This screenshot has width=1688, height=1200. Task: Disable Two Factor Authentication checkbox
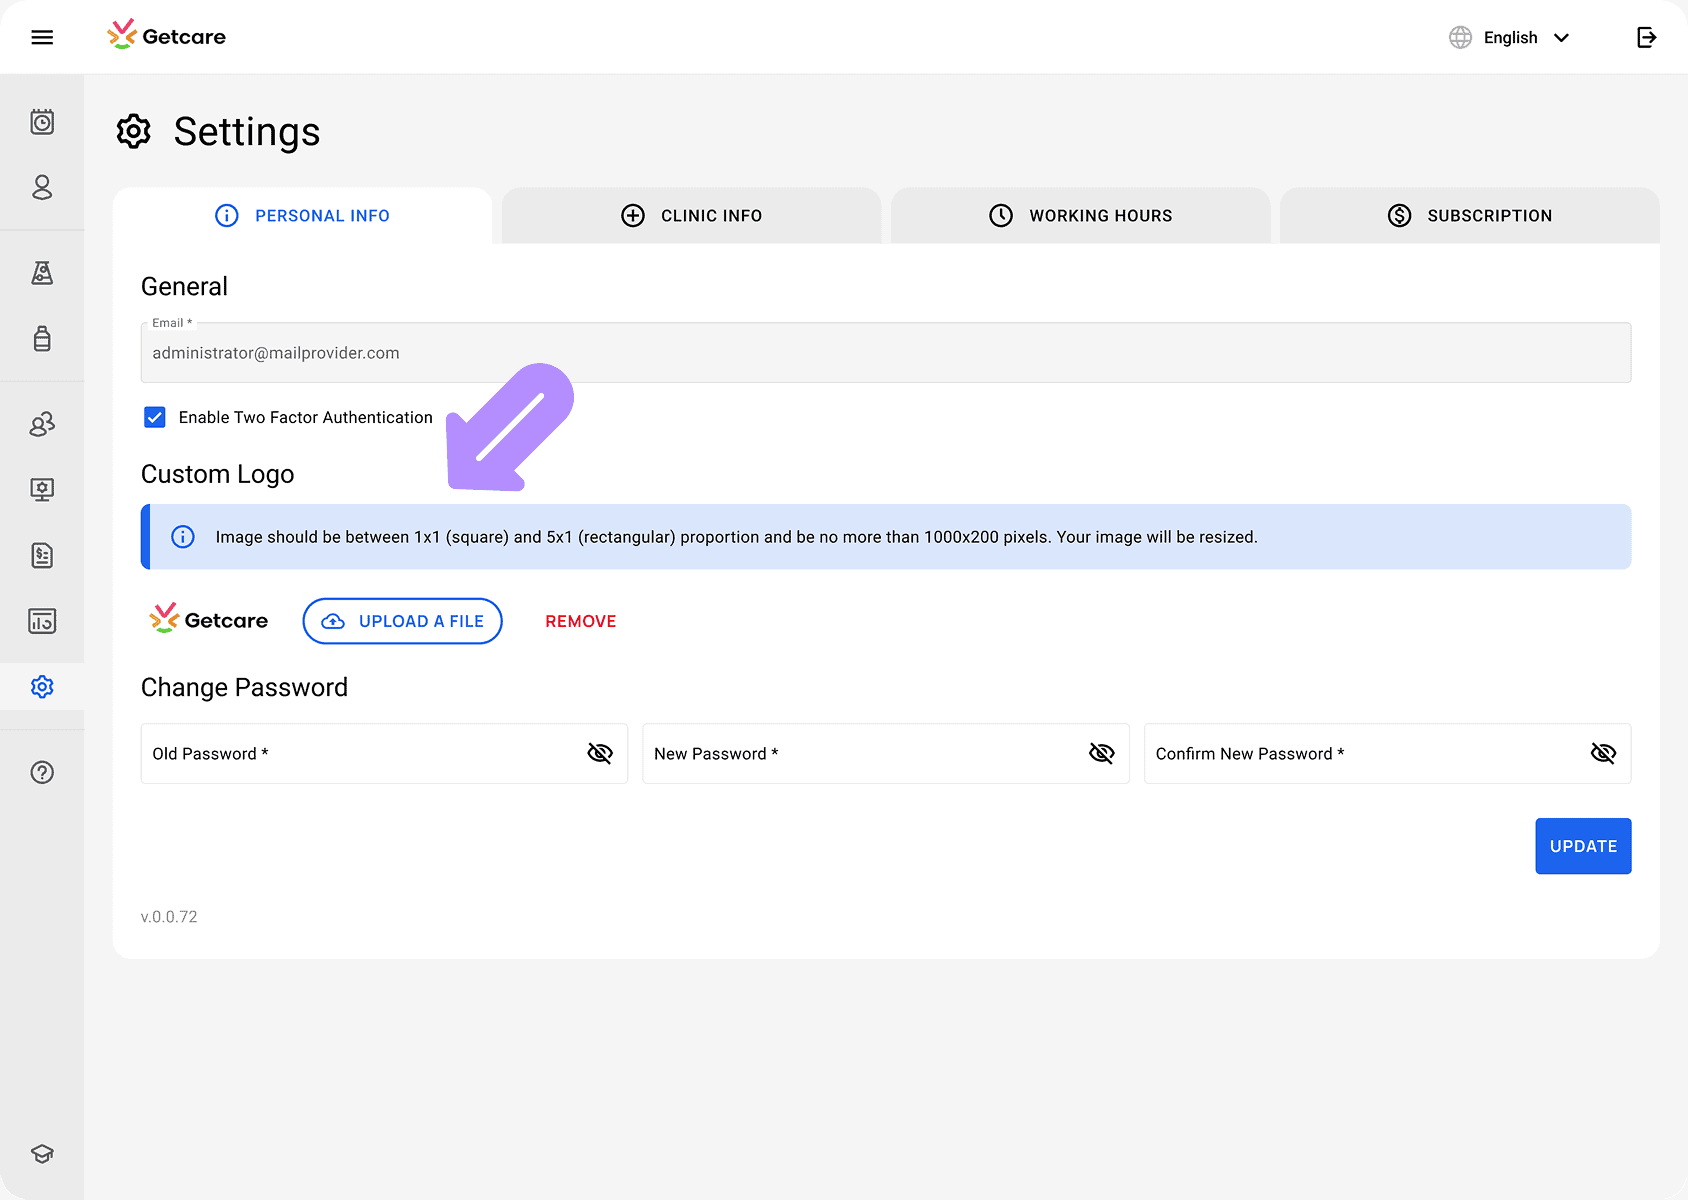[155, 417]
